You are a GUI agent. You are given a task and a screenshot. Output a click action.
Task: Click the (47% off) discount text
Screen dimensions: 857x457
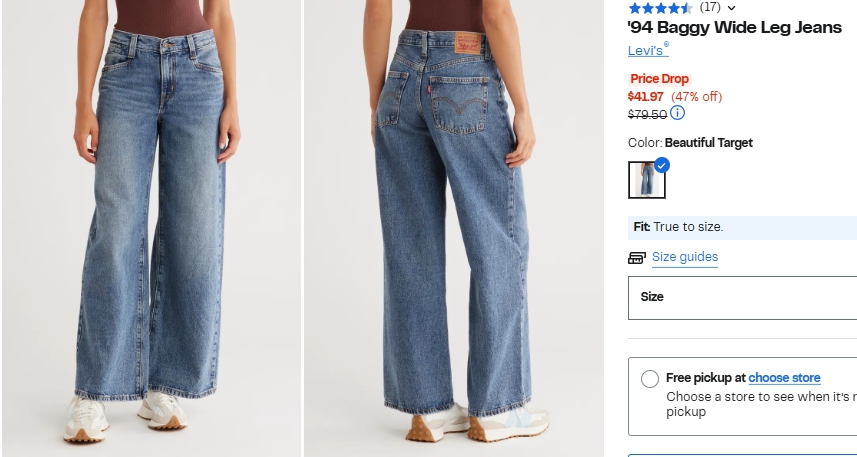tap(697, 97)
